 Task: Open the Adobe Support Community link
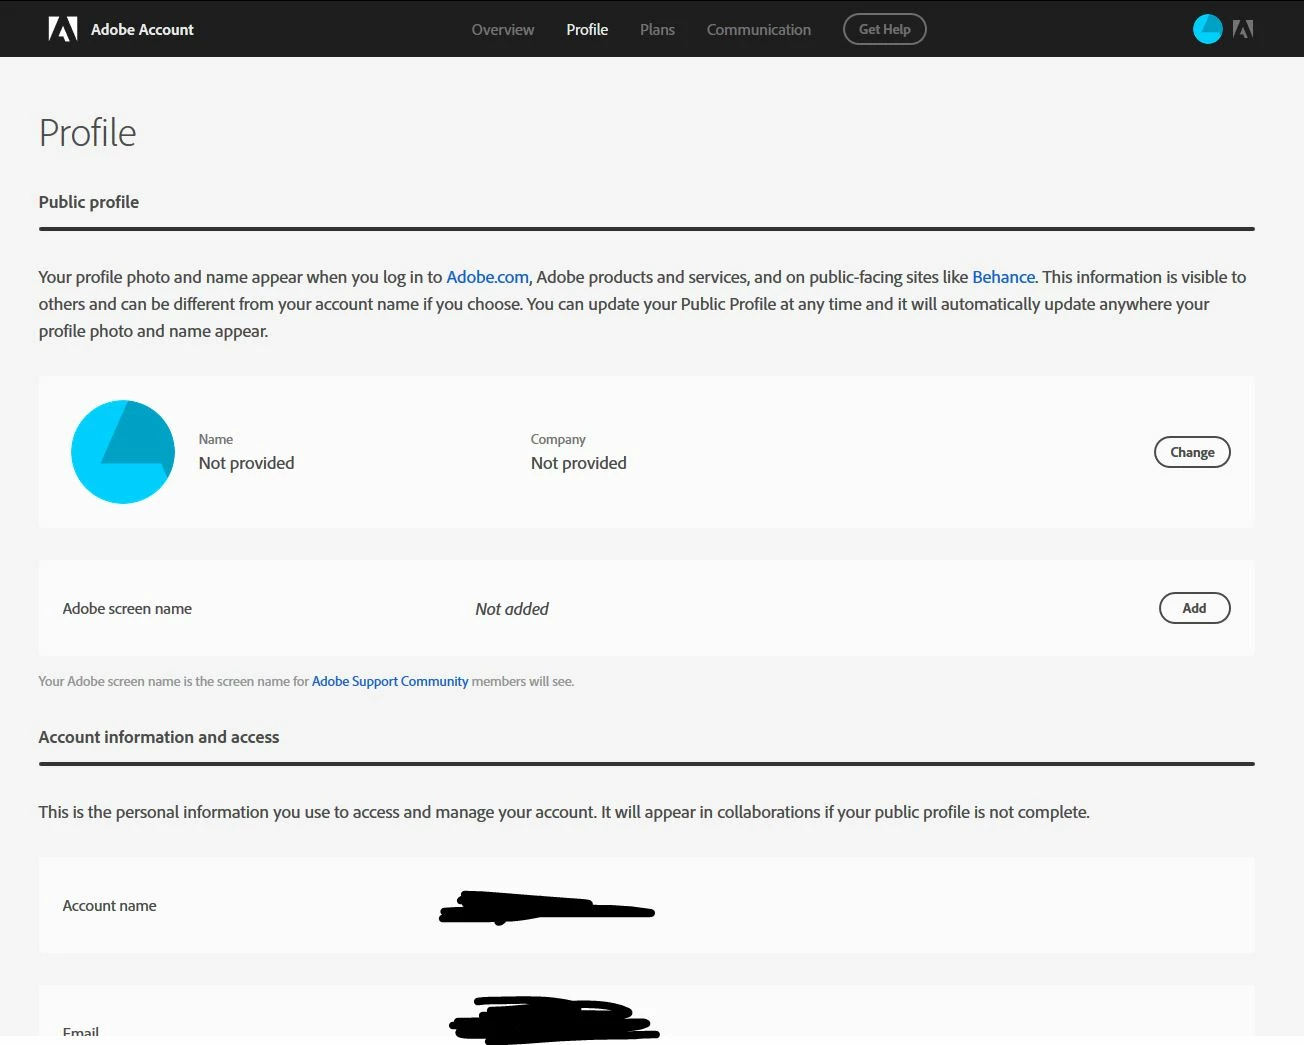pyautogui.click(x=390, y=681)
